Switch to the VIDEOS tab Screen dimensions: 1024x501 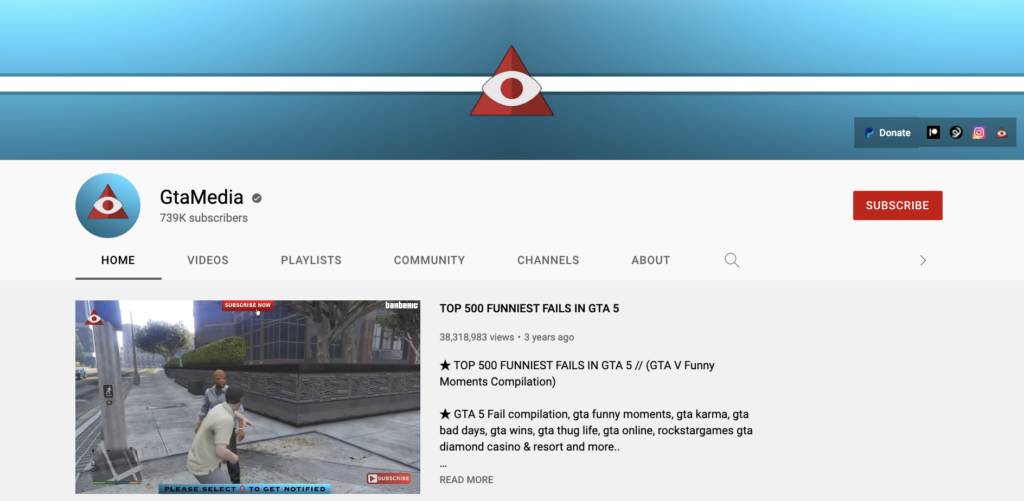click(x=208, y=260)
